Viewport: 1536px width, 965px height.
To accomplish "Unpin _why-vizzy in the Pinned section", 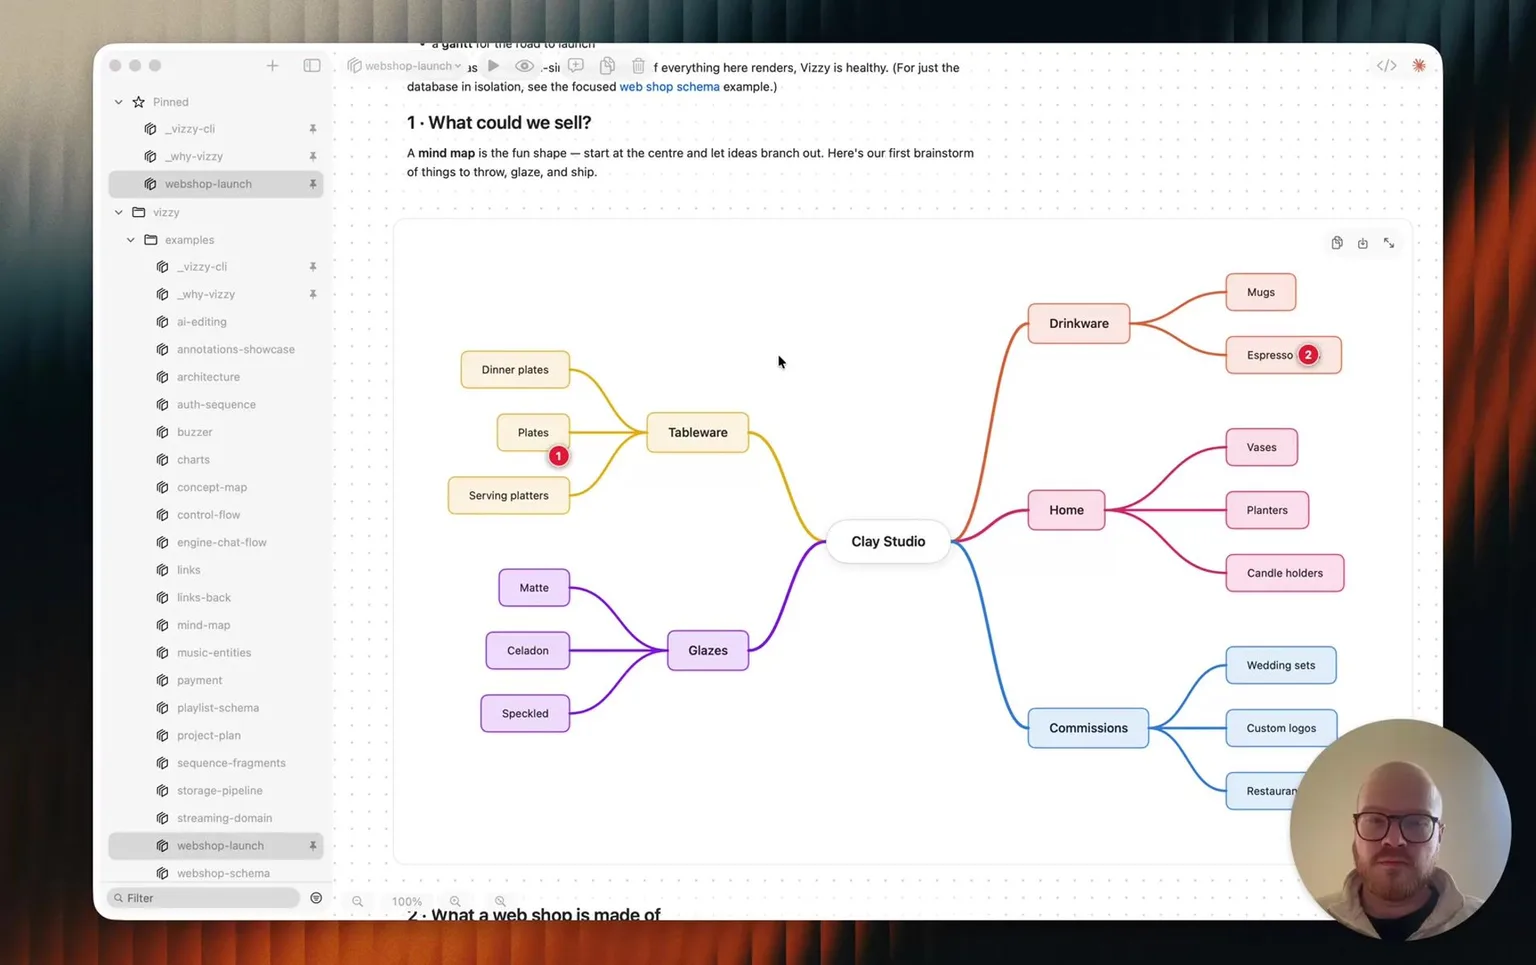I will pyautogui.click(x=313, y=157).
